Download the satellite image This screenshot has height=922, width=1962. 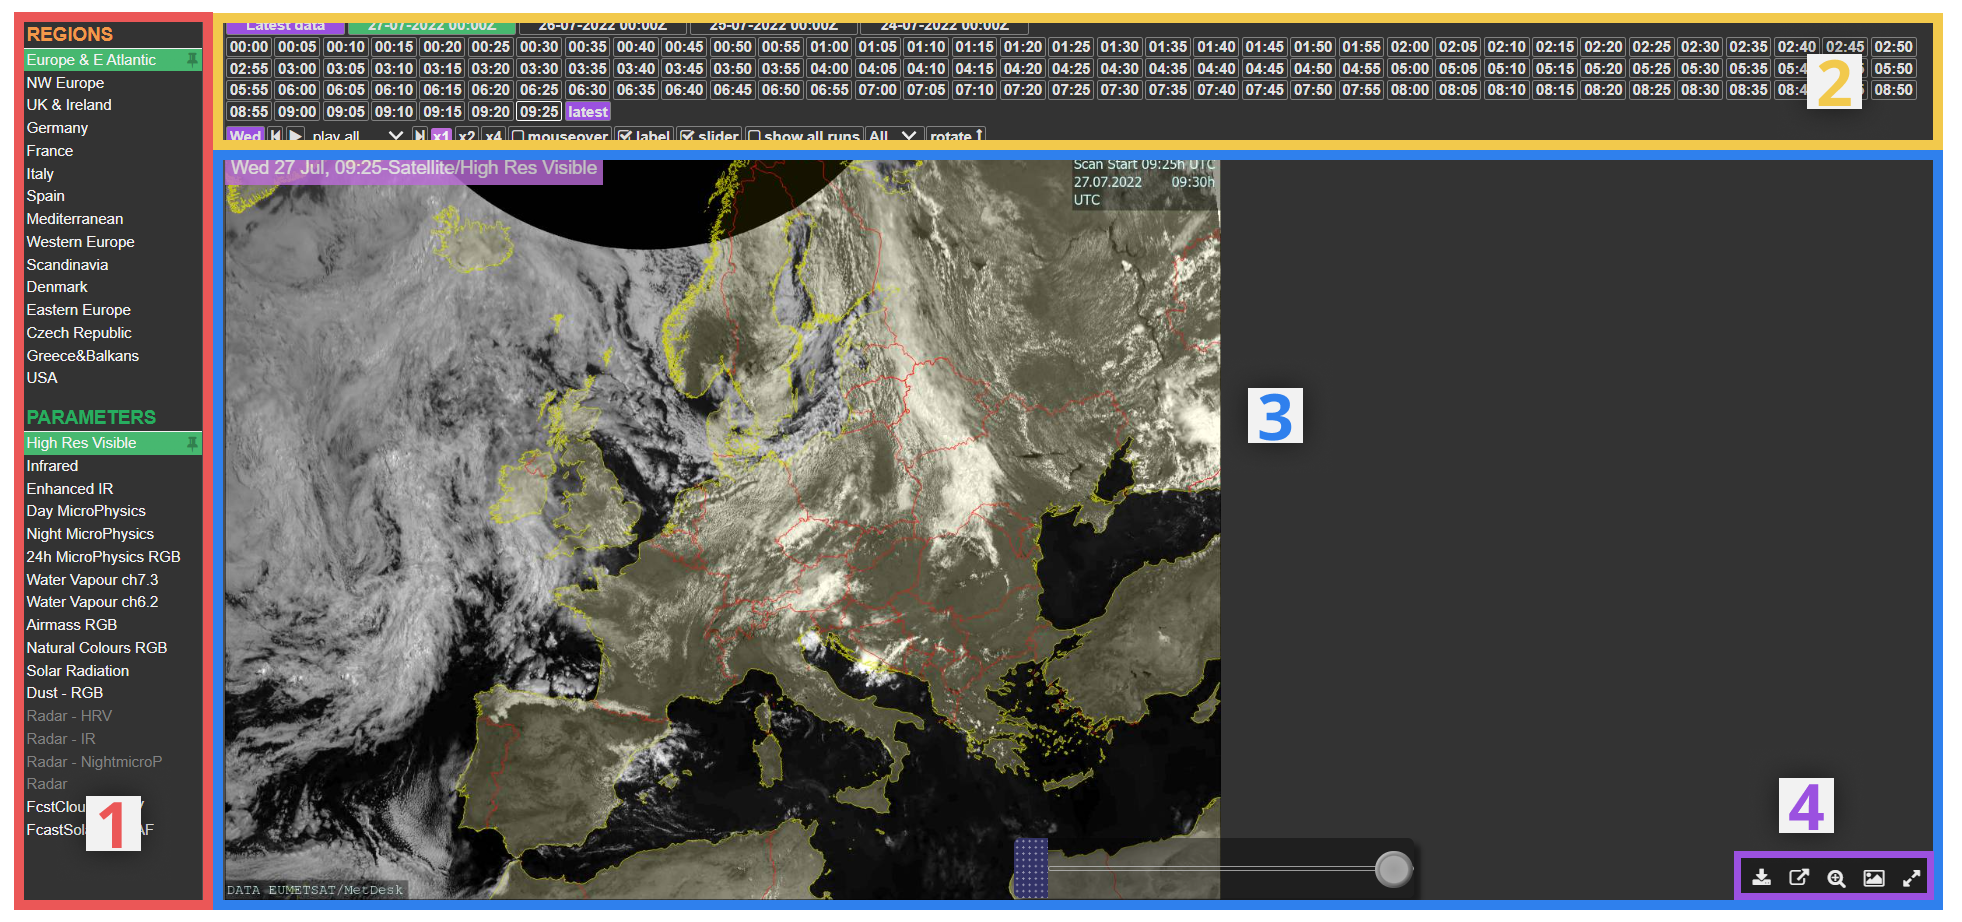[x=1761, y=877]
